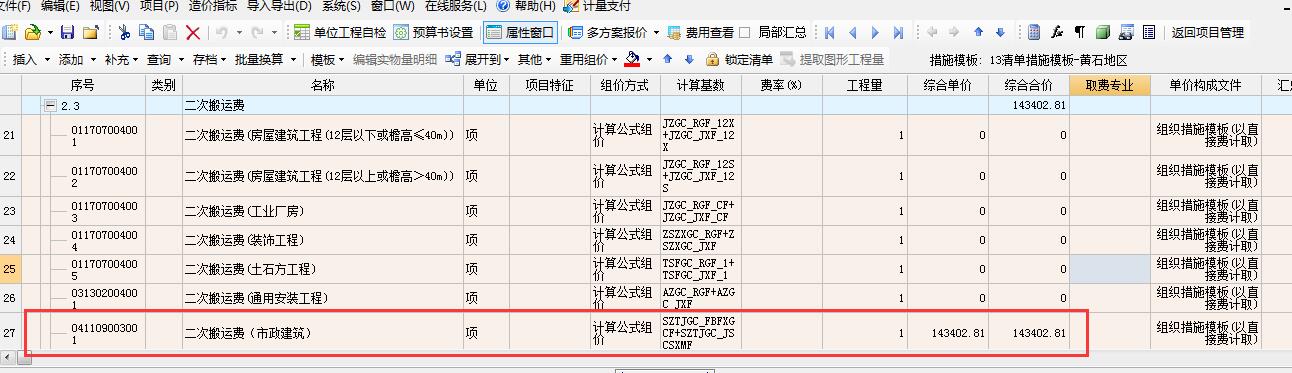Open the 项目(P) menu
Screen dimensions: 1292x373
(159, 6)
